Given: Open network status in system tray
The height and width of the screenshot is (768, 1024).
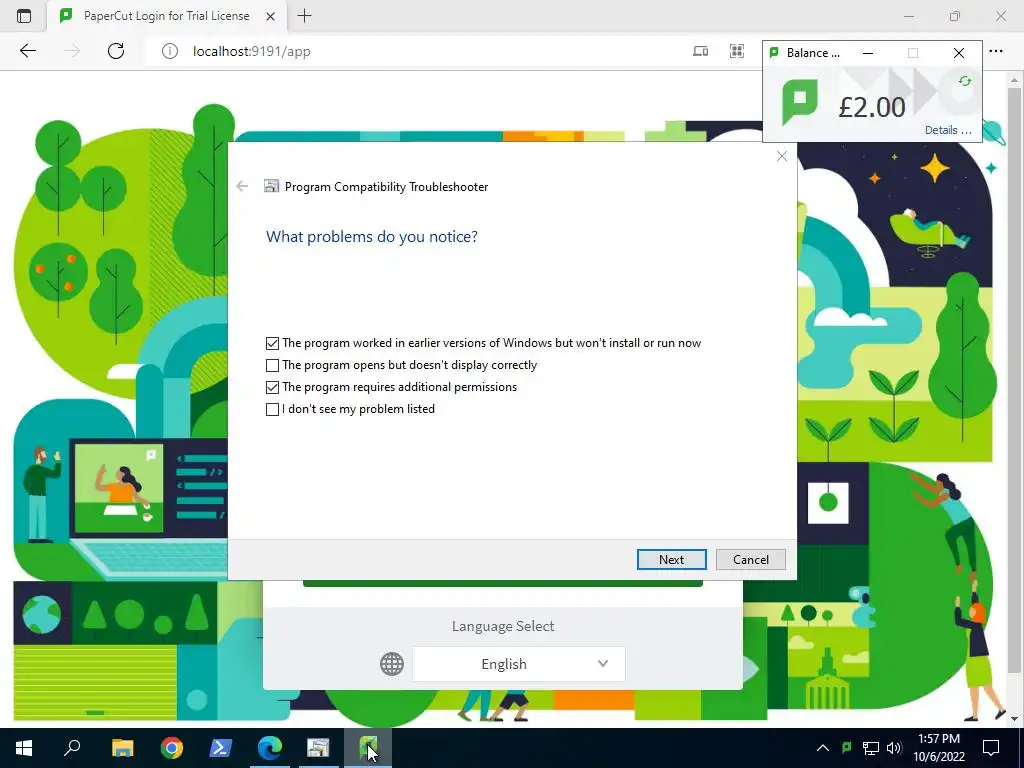Looking at the screenshot, I should [871, 748].
